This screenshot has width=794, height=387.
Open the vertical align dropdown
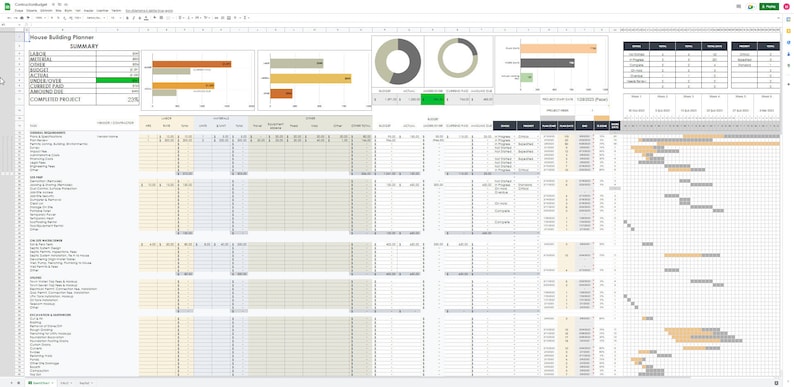coord(190,18)
